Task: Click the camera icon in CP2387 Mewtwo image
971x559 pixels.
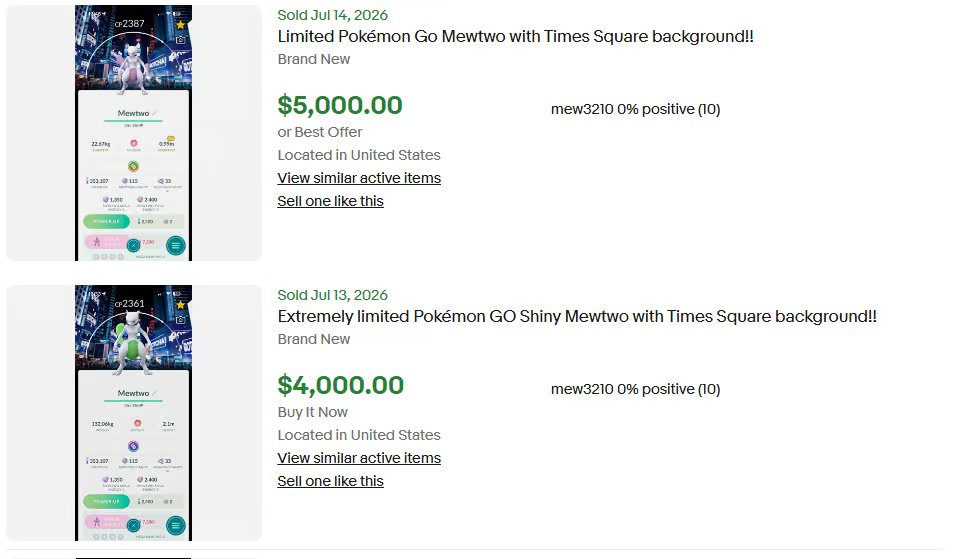Action: pyautogui.click(x=180, y=40)
